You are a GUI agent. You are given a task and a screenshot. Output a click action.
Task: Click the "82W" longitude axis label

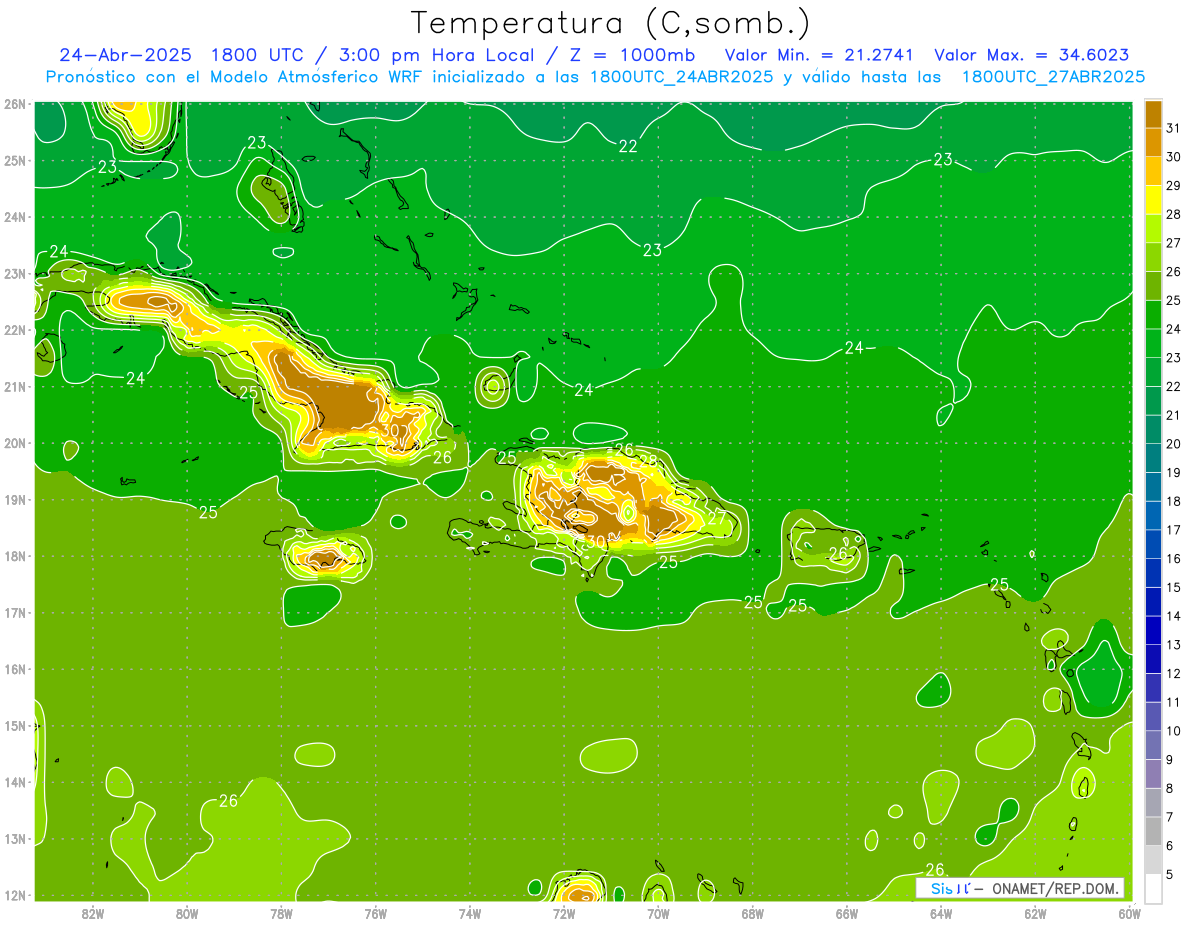[93, 913]
